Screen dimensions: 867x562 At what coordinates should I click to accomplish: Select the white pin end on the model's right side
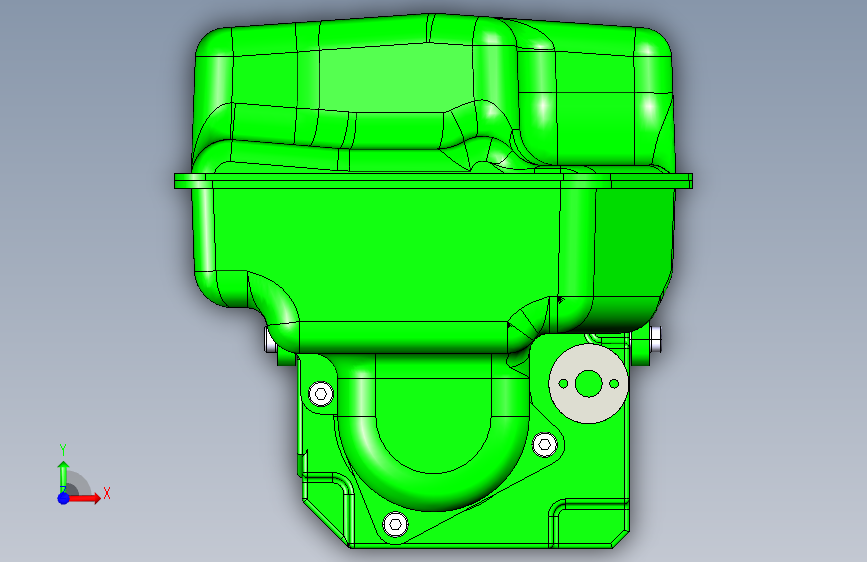[655, 339]
